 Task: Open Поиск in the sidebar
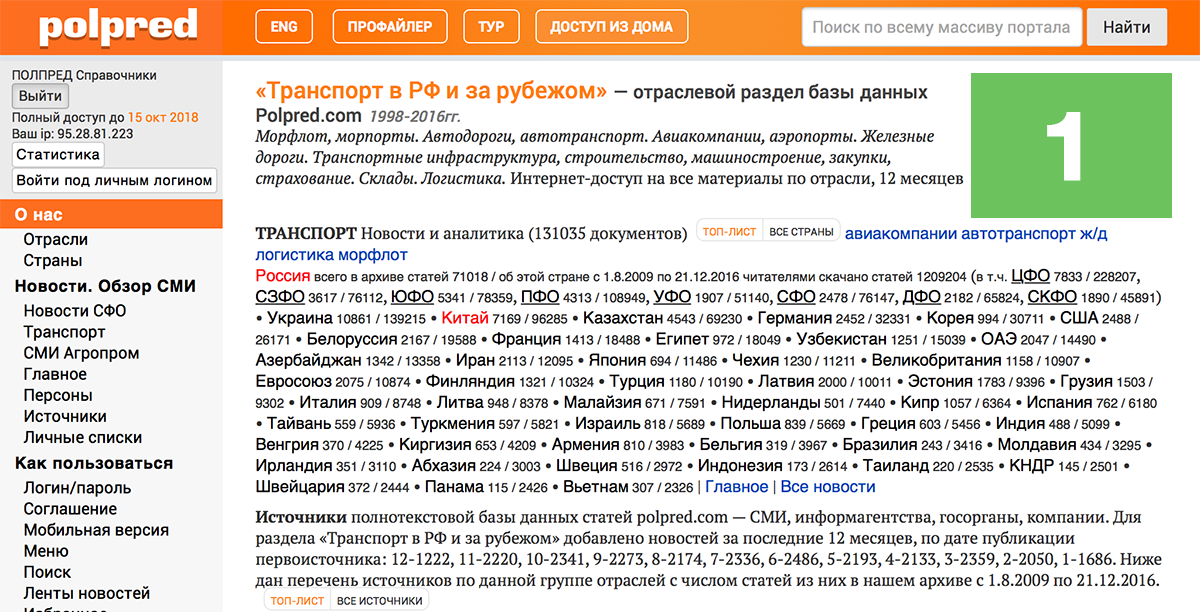pyautogui.click(x=47, y=572)
